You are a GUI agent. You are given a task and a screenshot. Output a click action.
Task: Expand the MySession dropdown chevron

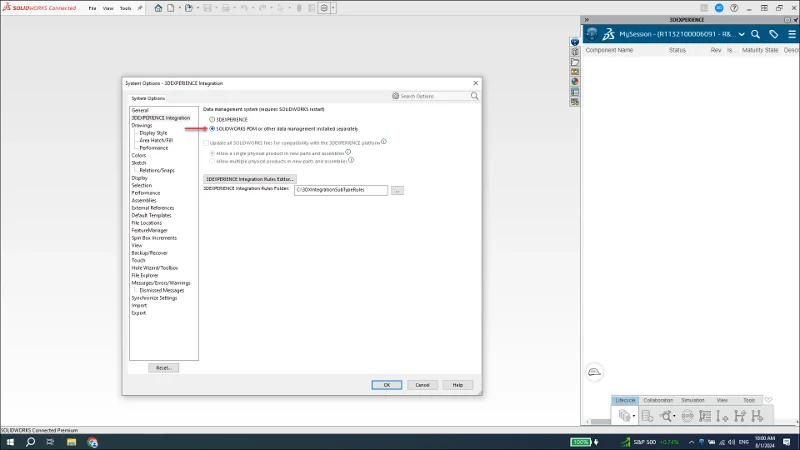coord(741,33)
